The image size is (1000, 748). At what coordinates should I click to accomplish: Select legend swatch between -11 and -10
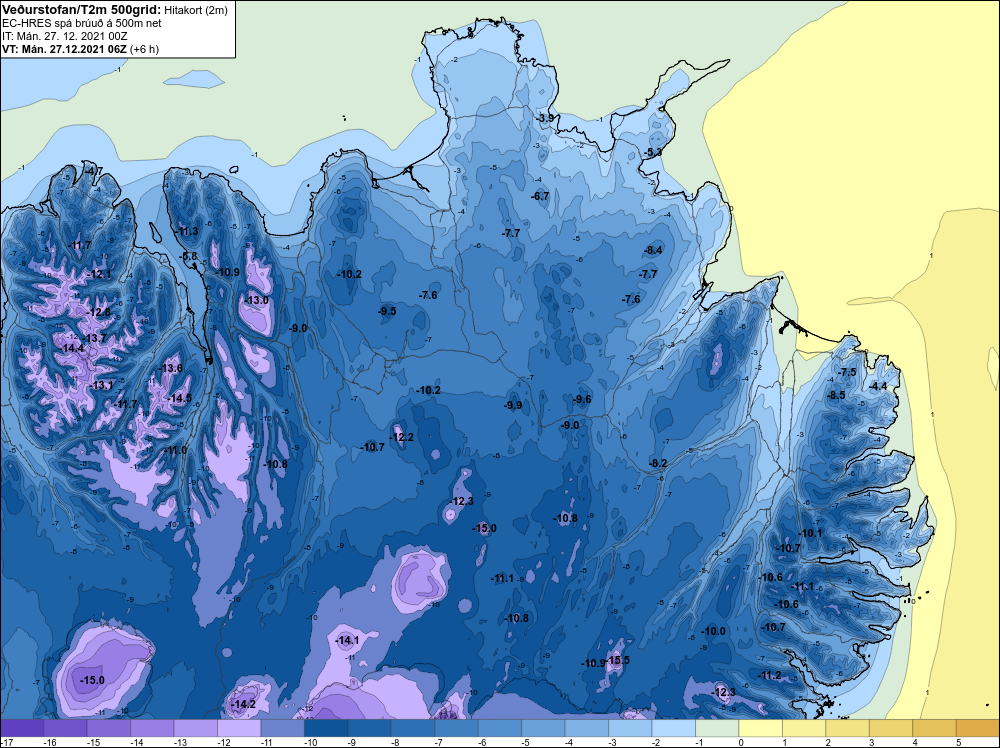point(283,728)
